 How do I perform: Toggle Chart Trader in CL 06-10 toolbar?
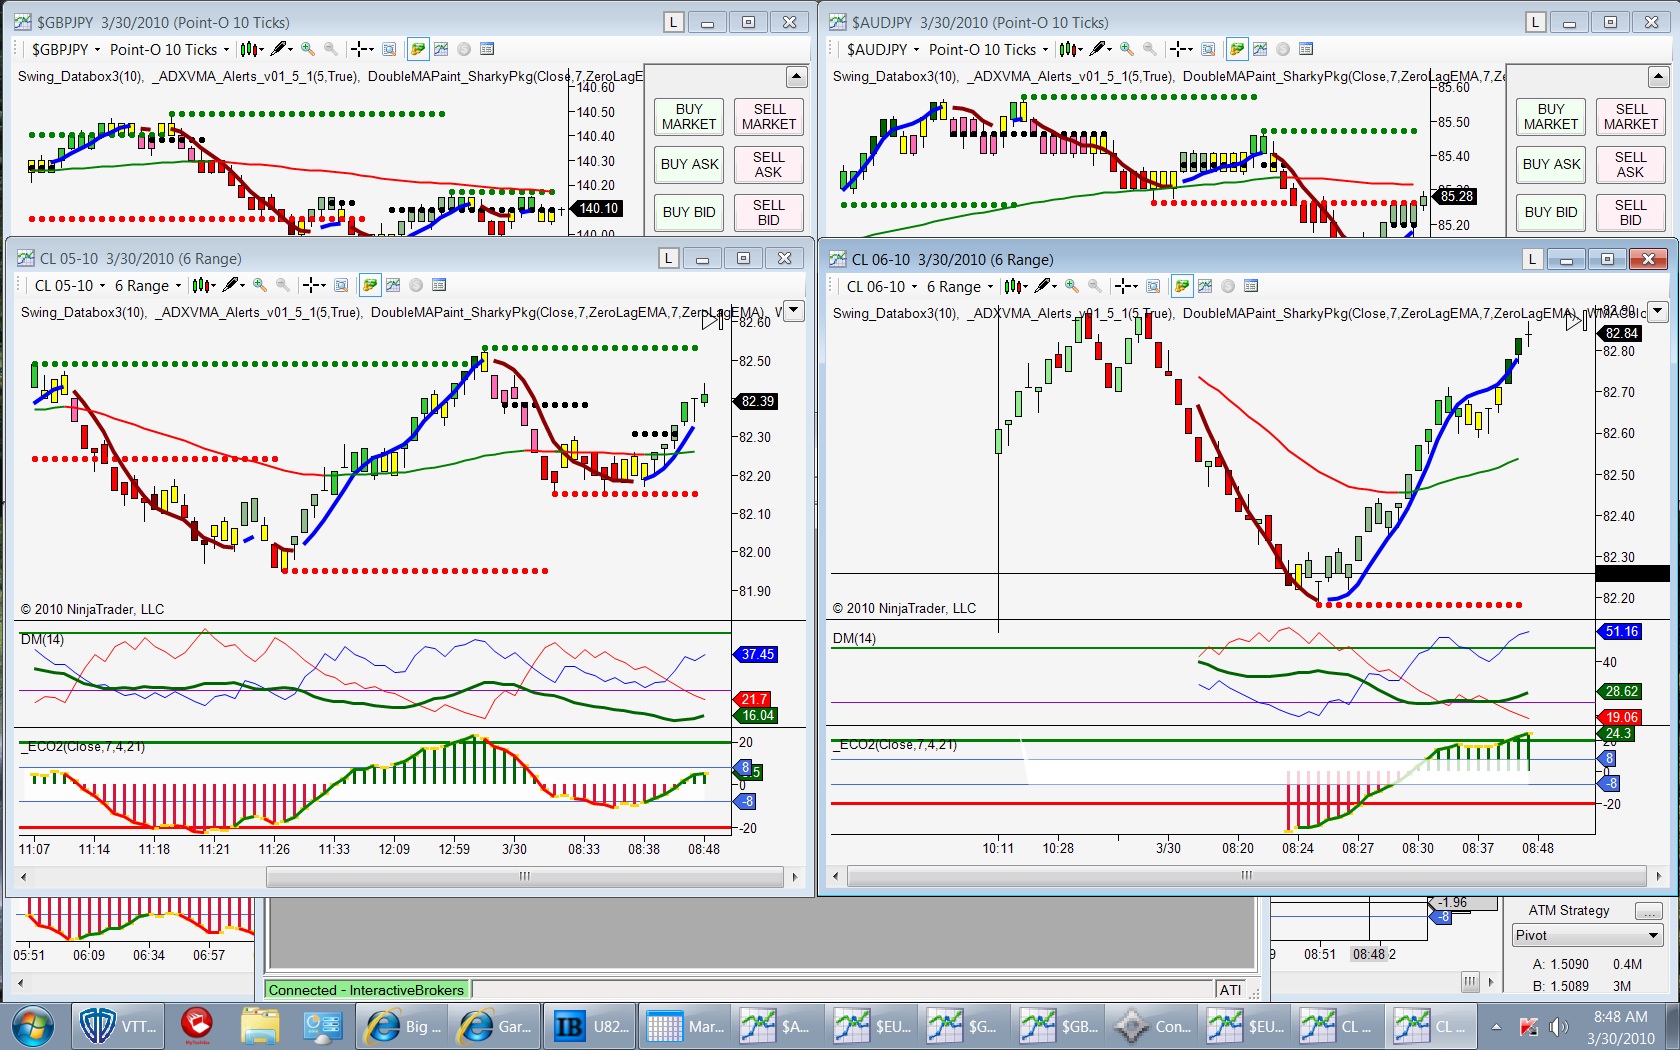click(x=1182, y=286)
